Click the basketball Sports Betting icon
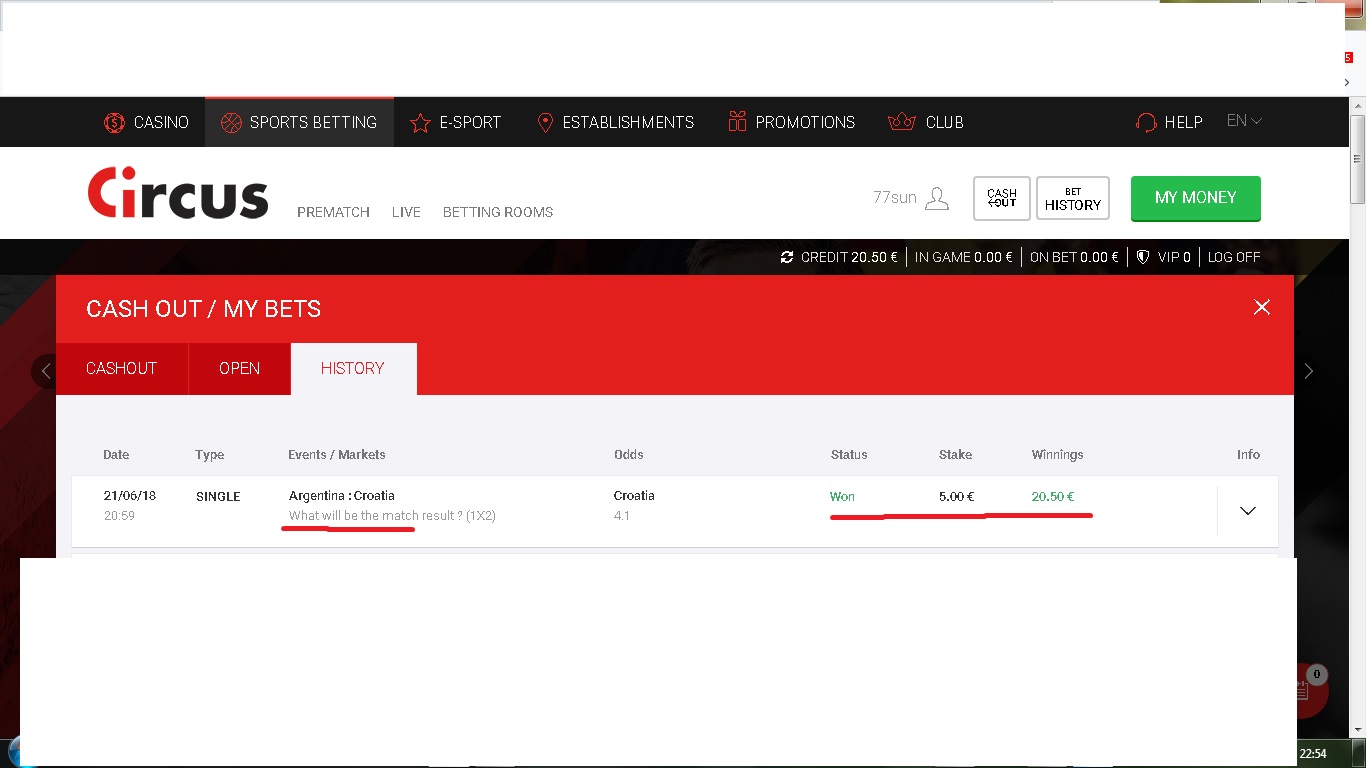The height and width of the screenshot is (768, 1366). [231, 122]
